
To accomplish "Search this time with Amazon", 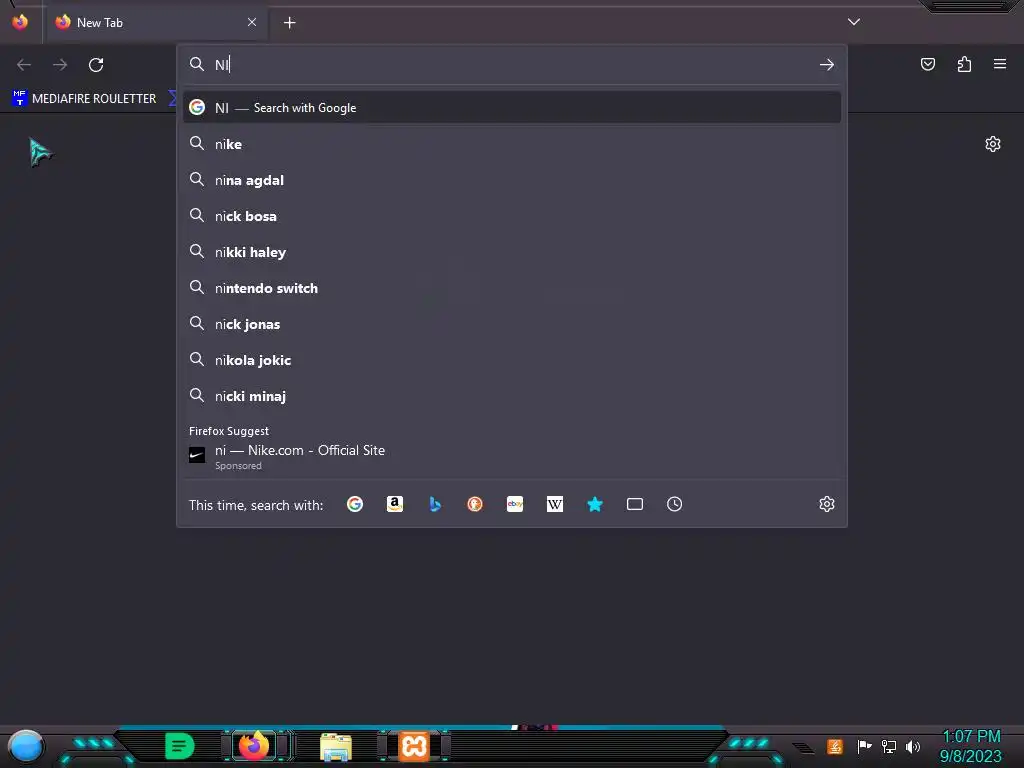I will click(394, 504).
